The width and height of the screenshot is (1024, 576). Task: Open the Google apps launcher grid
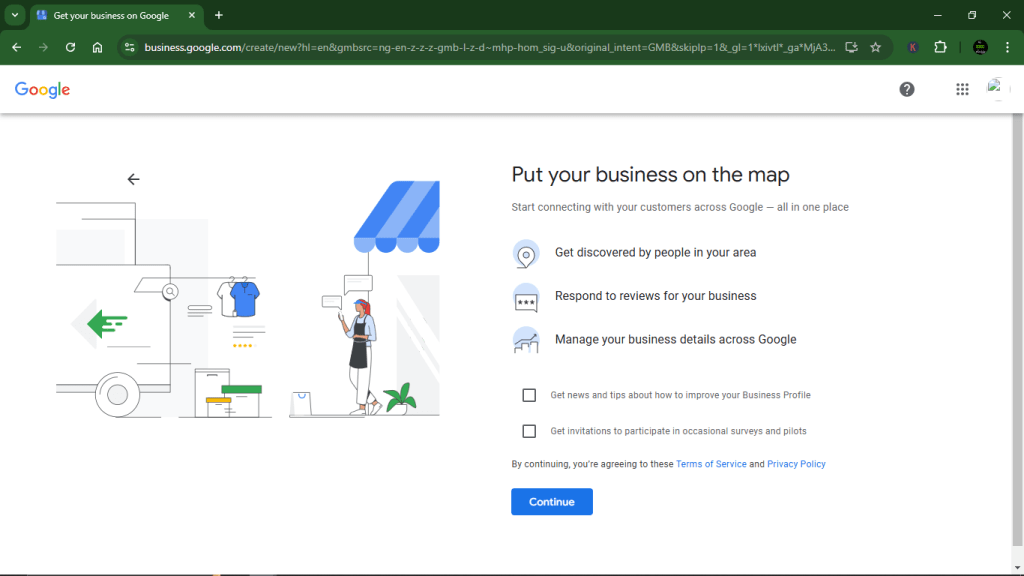pyautogui.click(x=962, y=89)
